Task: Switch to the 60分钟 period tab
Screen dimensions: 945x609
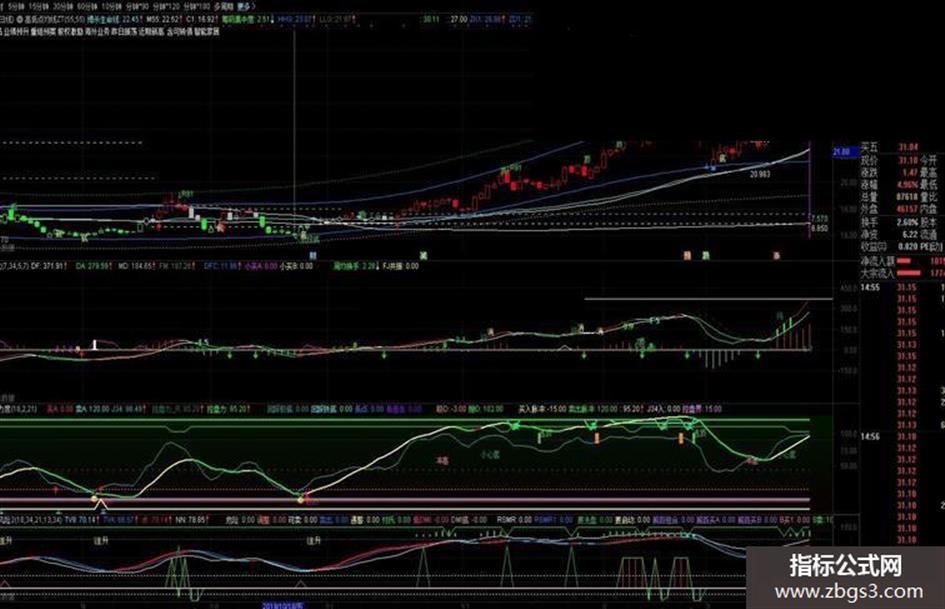Action: 88,6
